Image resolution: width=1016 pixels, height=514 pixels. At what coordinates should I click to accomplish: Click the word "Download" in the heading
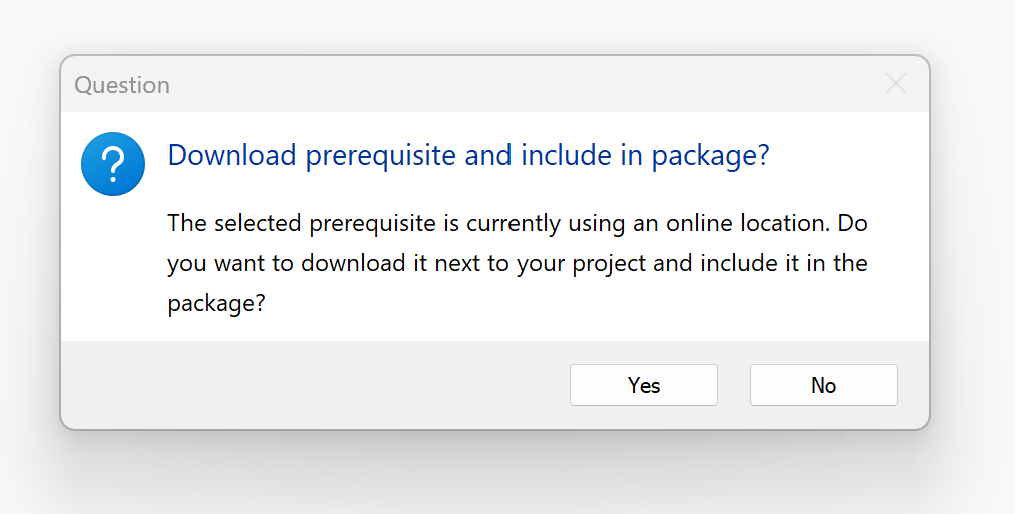(x=232, y=154)
